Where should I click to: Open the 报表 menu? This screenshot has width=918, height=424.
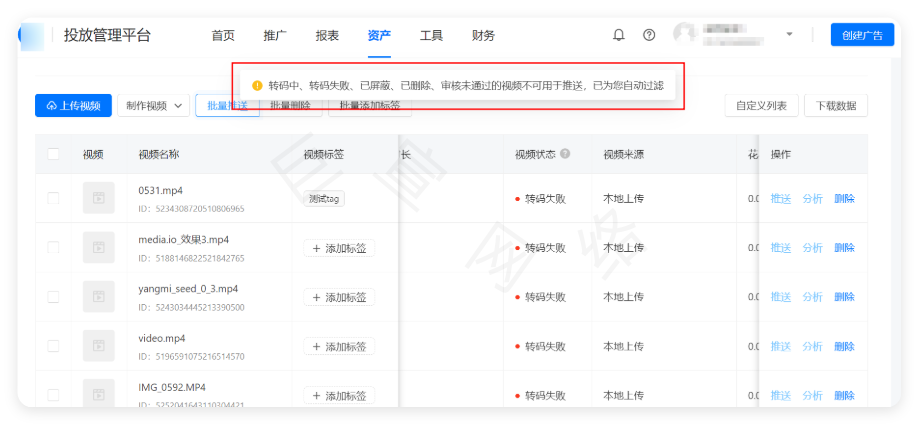pyautogui.click(x=327, y=36)
